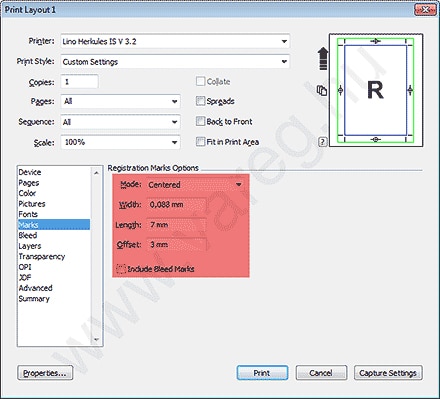Select the Pages pane in list
Screen dimensions: 440x399
click(x=54, y=183)
